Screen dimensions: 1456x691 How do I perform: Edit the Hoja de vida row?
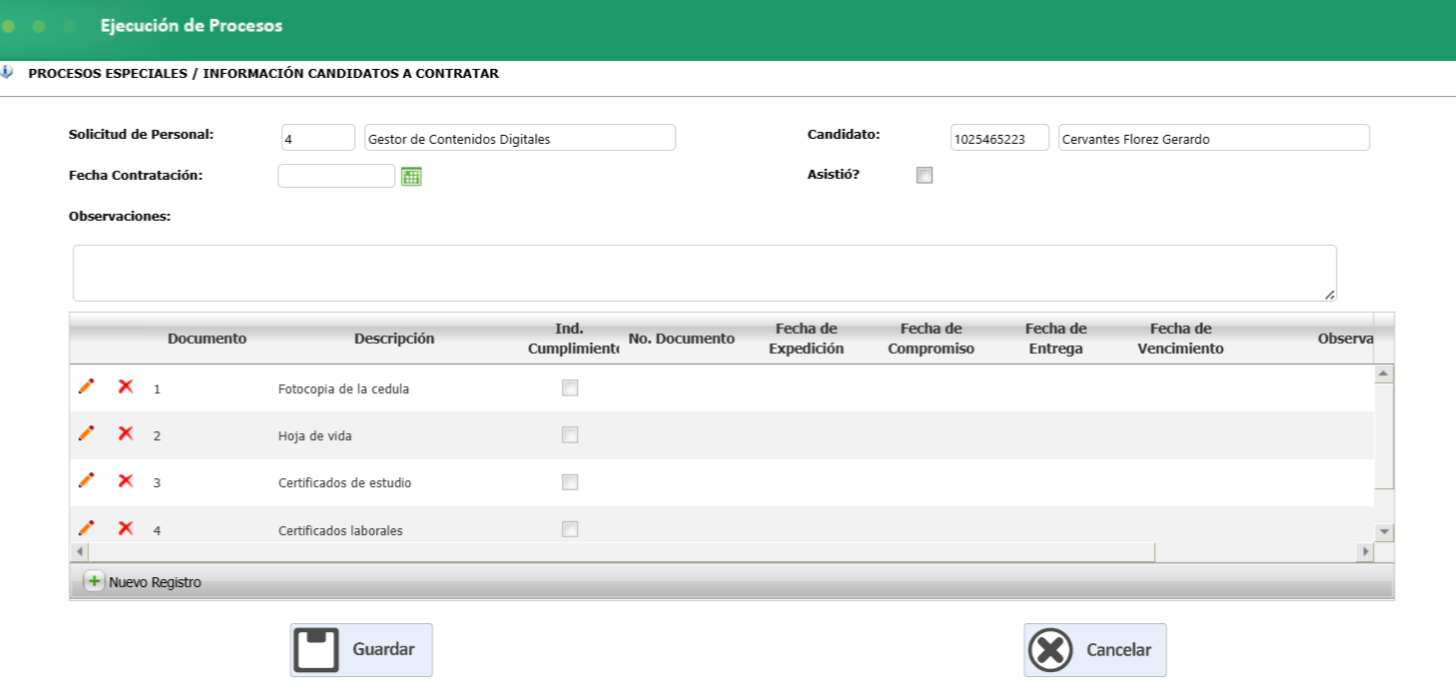coord(86,433)
